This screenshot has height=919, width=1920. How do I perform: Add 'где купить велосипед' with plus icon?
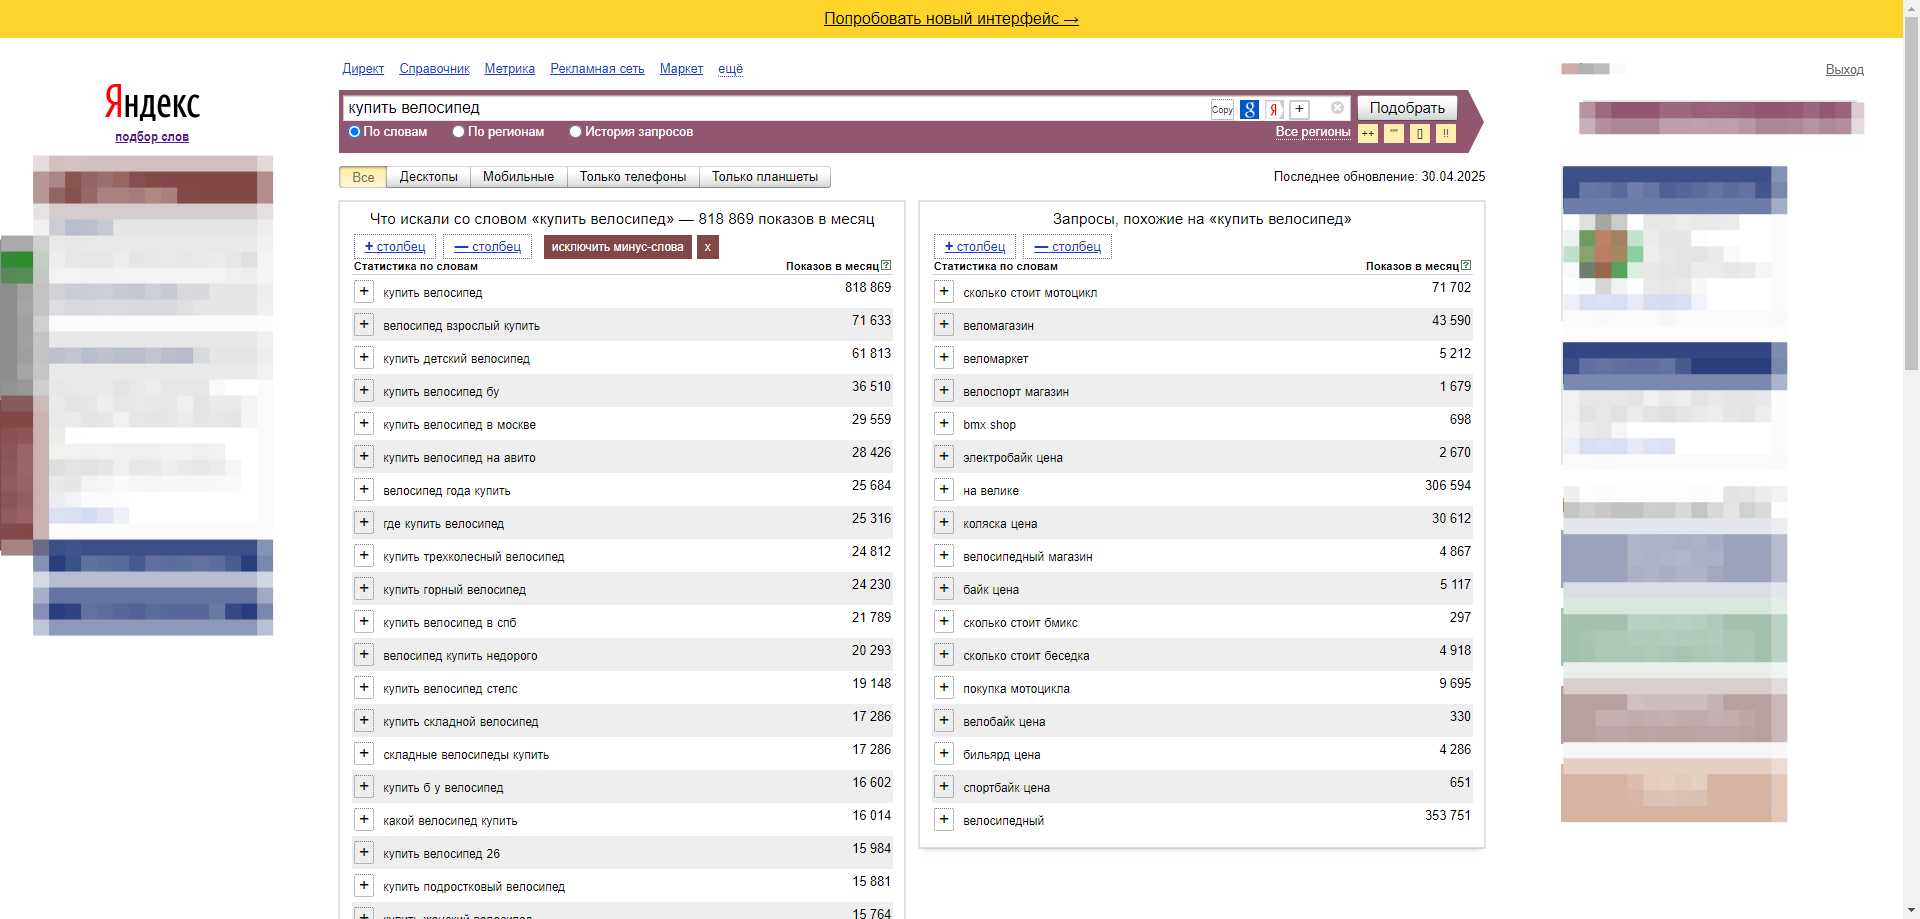pyautogui.click(x=364, y=523)
